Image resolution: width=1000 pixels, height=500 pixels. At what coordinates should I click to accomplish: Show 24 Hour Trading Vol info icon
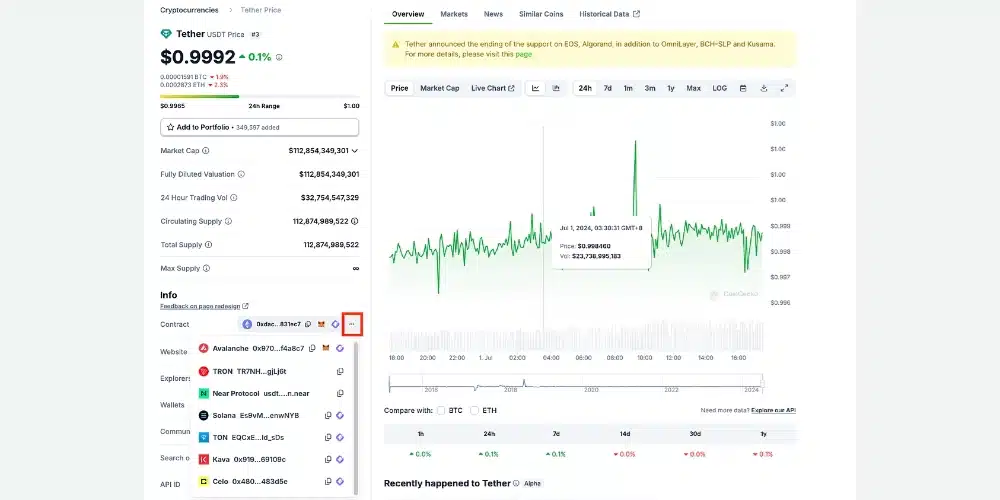233,198
